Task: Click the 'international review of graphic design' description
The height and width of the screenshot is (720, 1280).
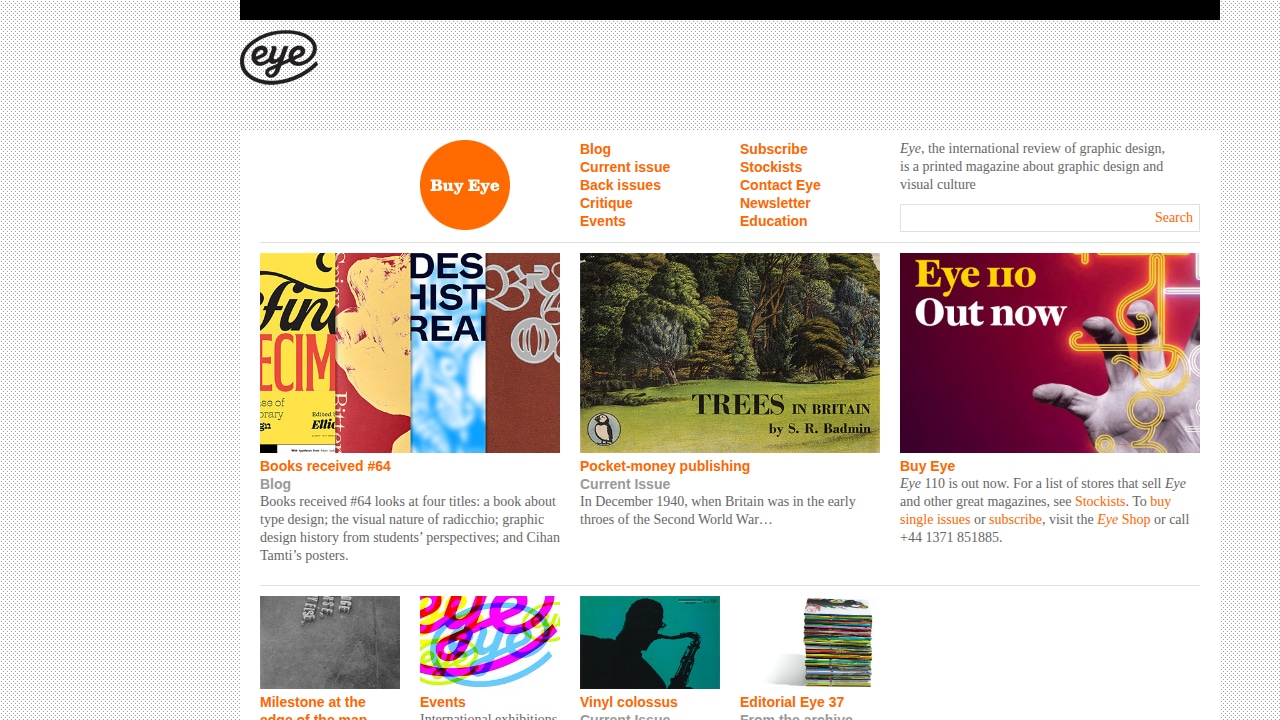Action: [1033, 167]
